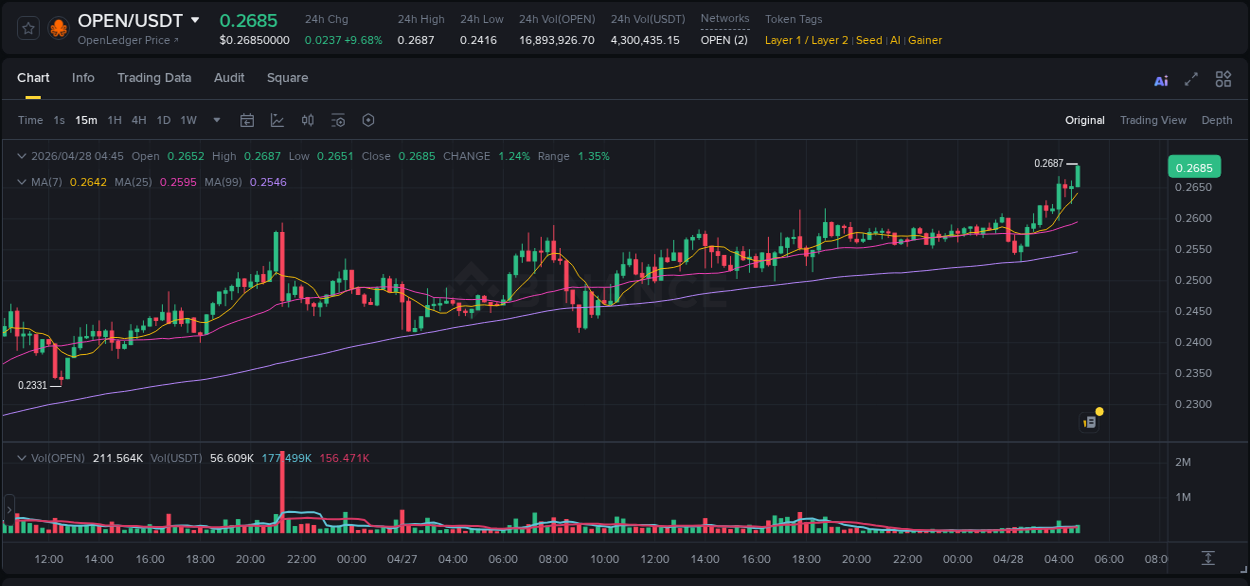
Task: Select the 1H time interval
Action: [x=114, y=121]
